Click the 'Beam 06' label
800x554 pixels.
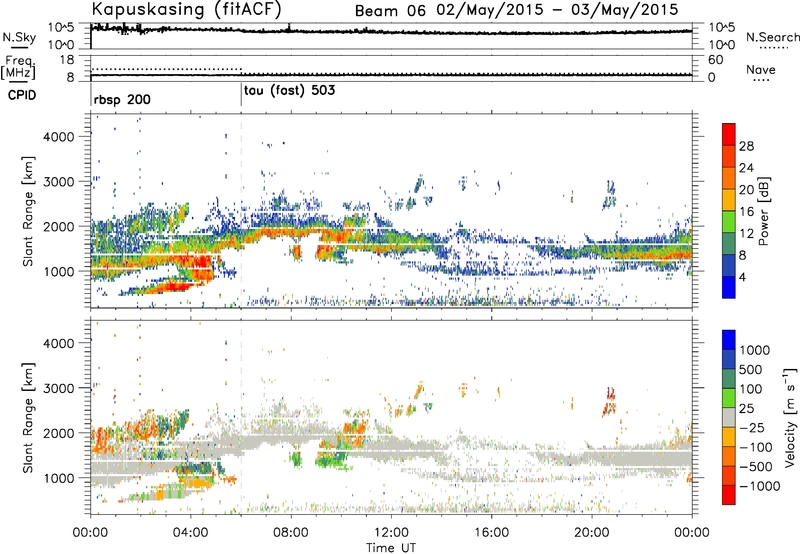coord(390,11)
